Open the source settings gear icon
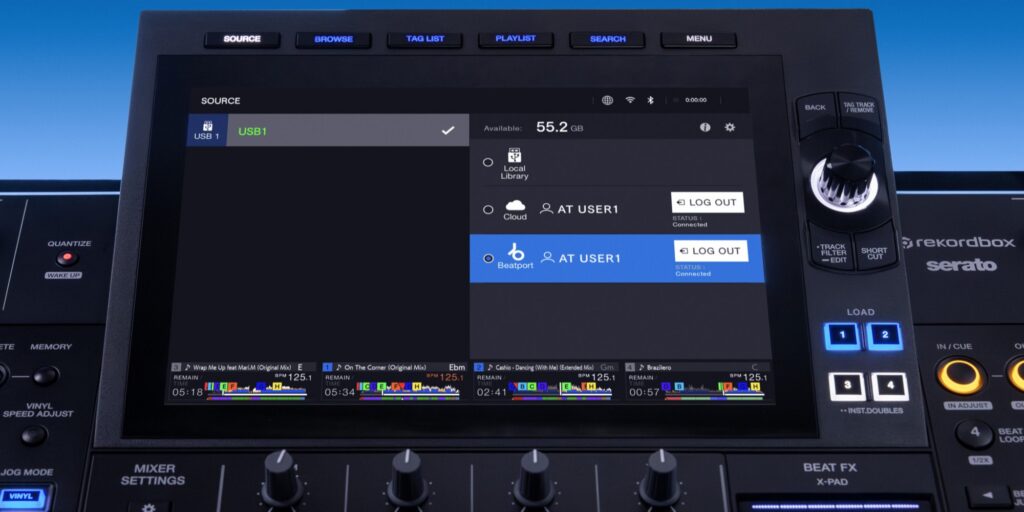The image size is (1024, 512). 729,127
